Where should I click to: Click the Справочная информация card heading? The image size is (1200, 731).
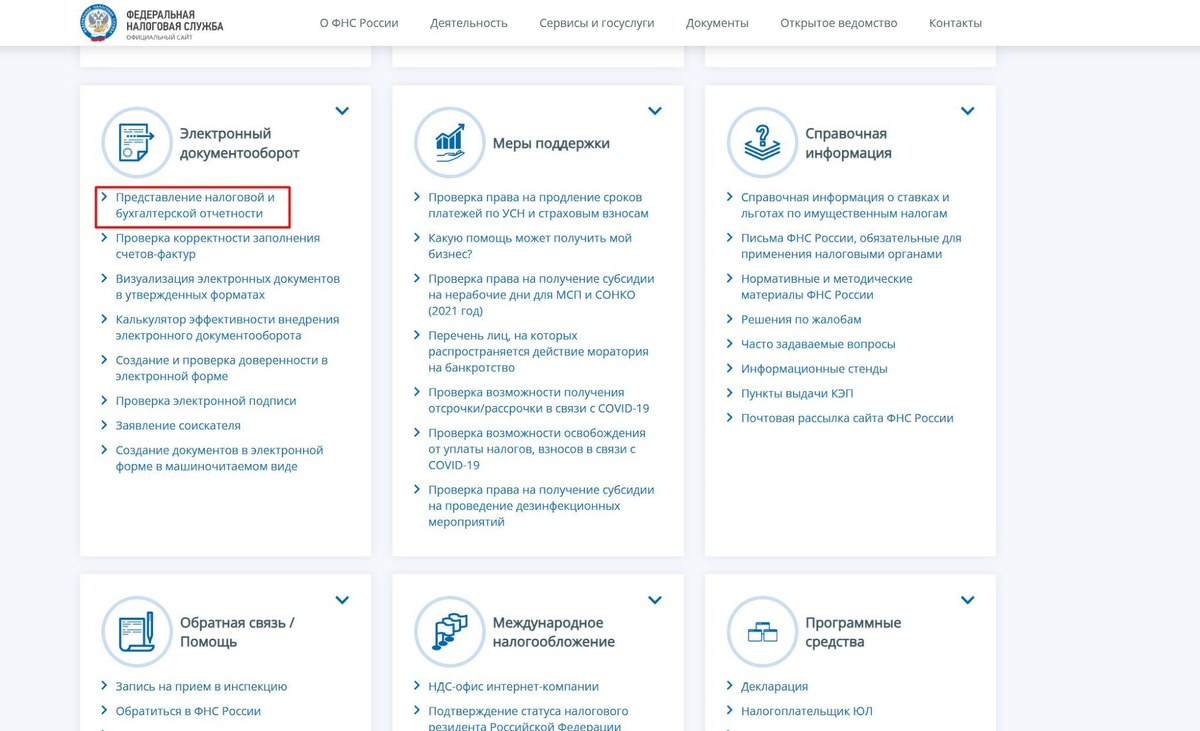point(848,143)
